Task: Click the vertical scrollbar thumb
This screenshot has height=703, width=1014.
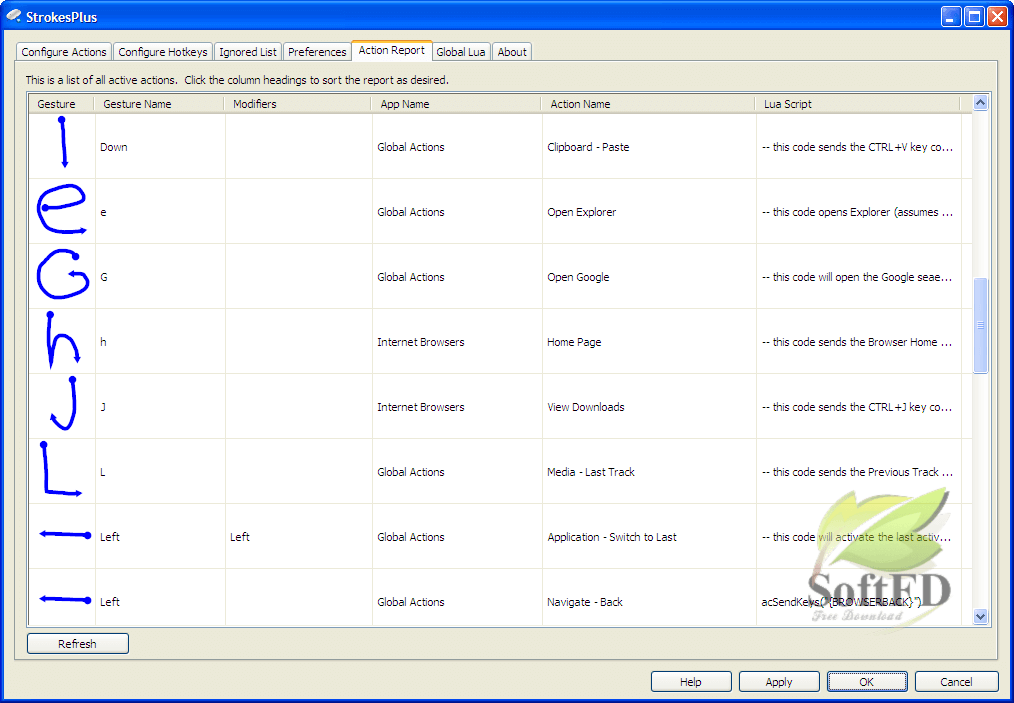Action: pyautogui.click(x=980, y=325)
